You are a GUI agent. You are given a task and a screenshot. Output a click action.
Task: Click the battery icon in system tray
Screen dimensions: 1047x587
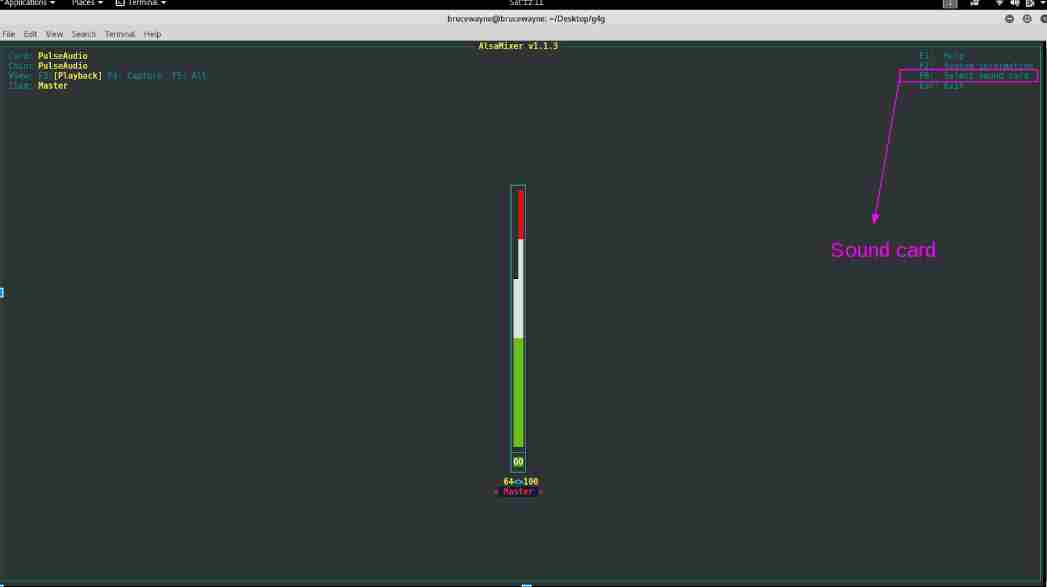pos(1030,3)
